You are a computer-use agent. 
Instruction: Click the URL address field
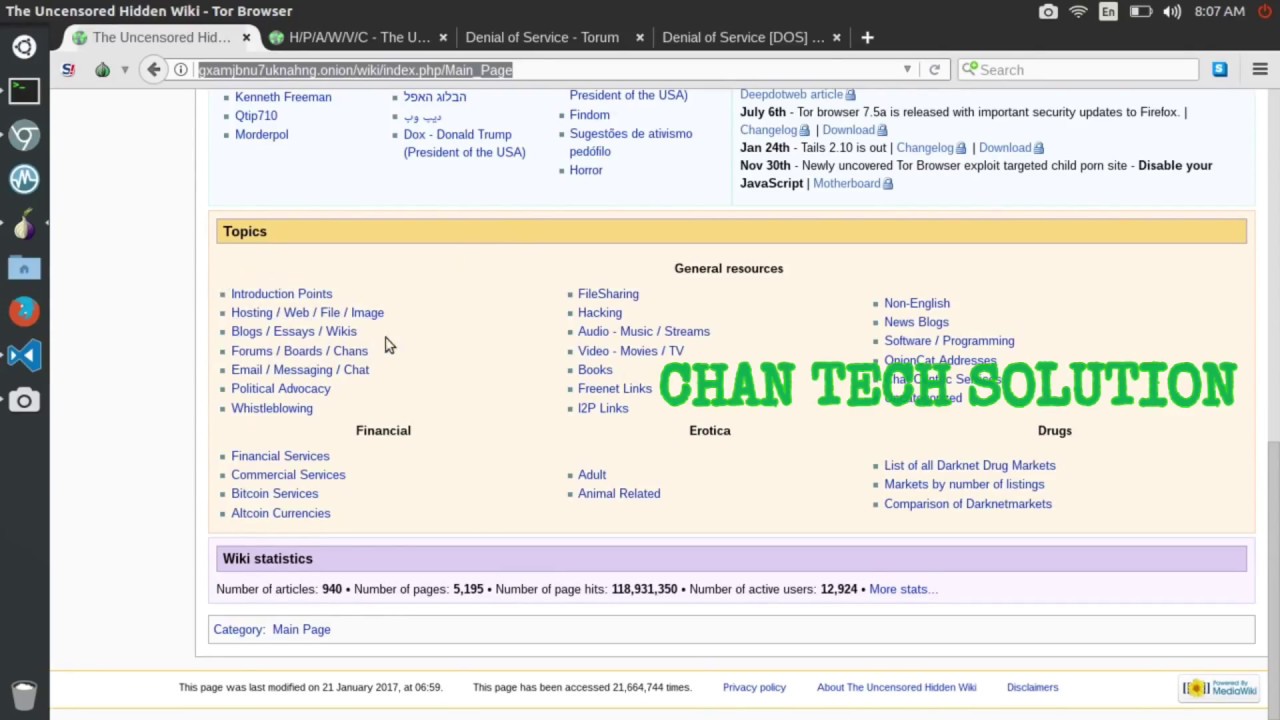[545, 70]
